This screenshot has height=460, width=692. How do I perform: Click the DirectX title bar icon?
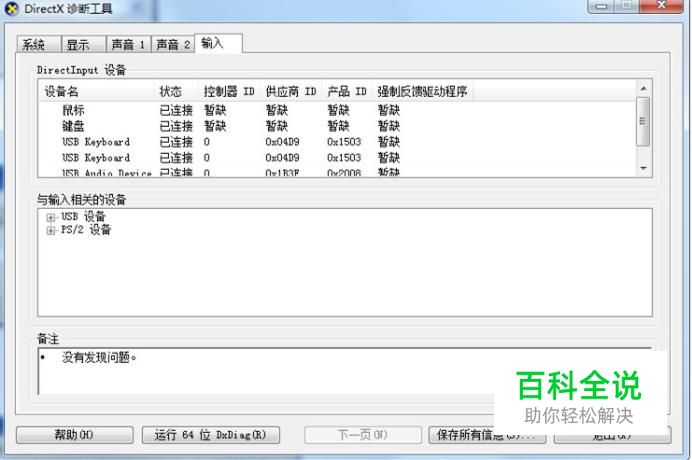pos(11,8)
